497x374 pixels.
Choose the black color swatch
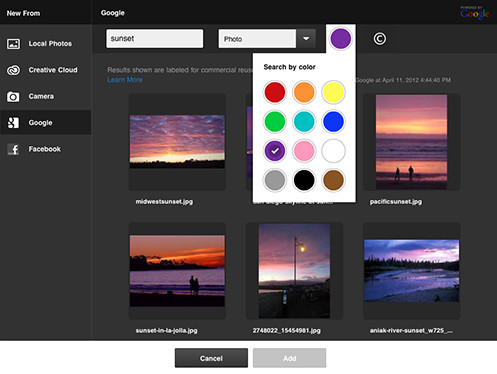coord(304,180)
